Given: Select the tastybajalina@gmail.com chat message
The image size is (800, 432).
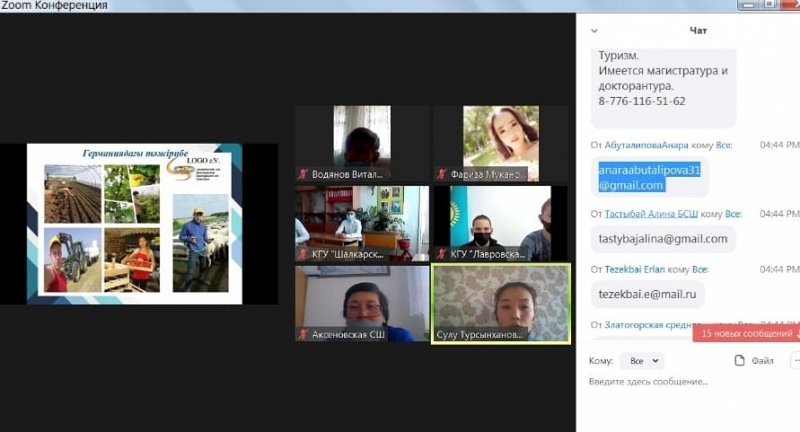Looking at the screenshot, I should (663, 239).
